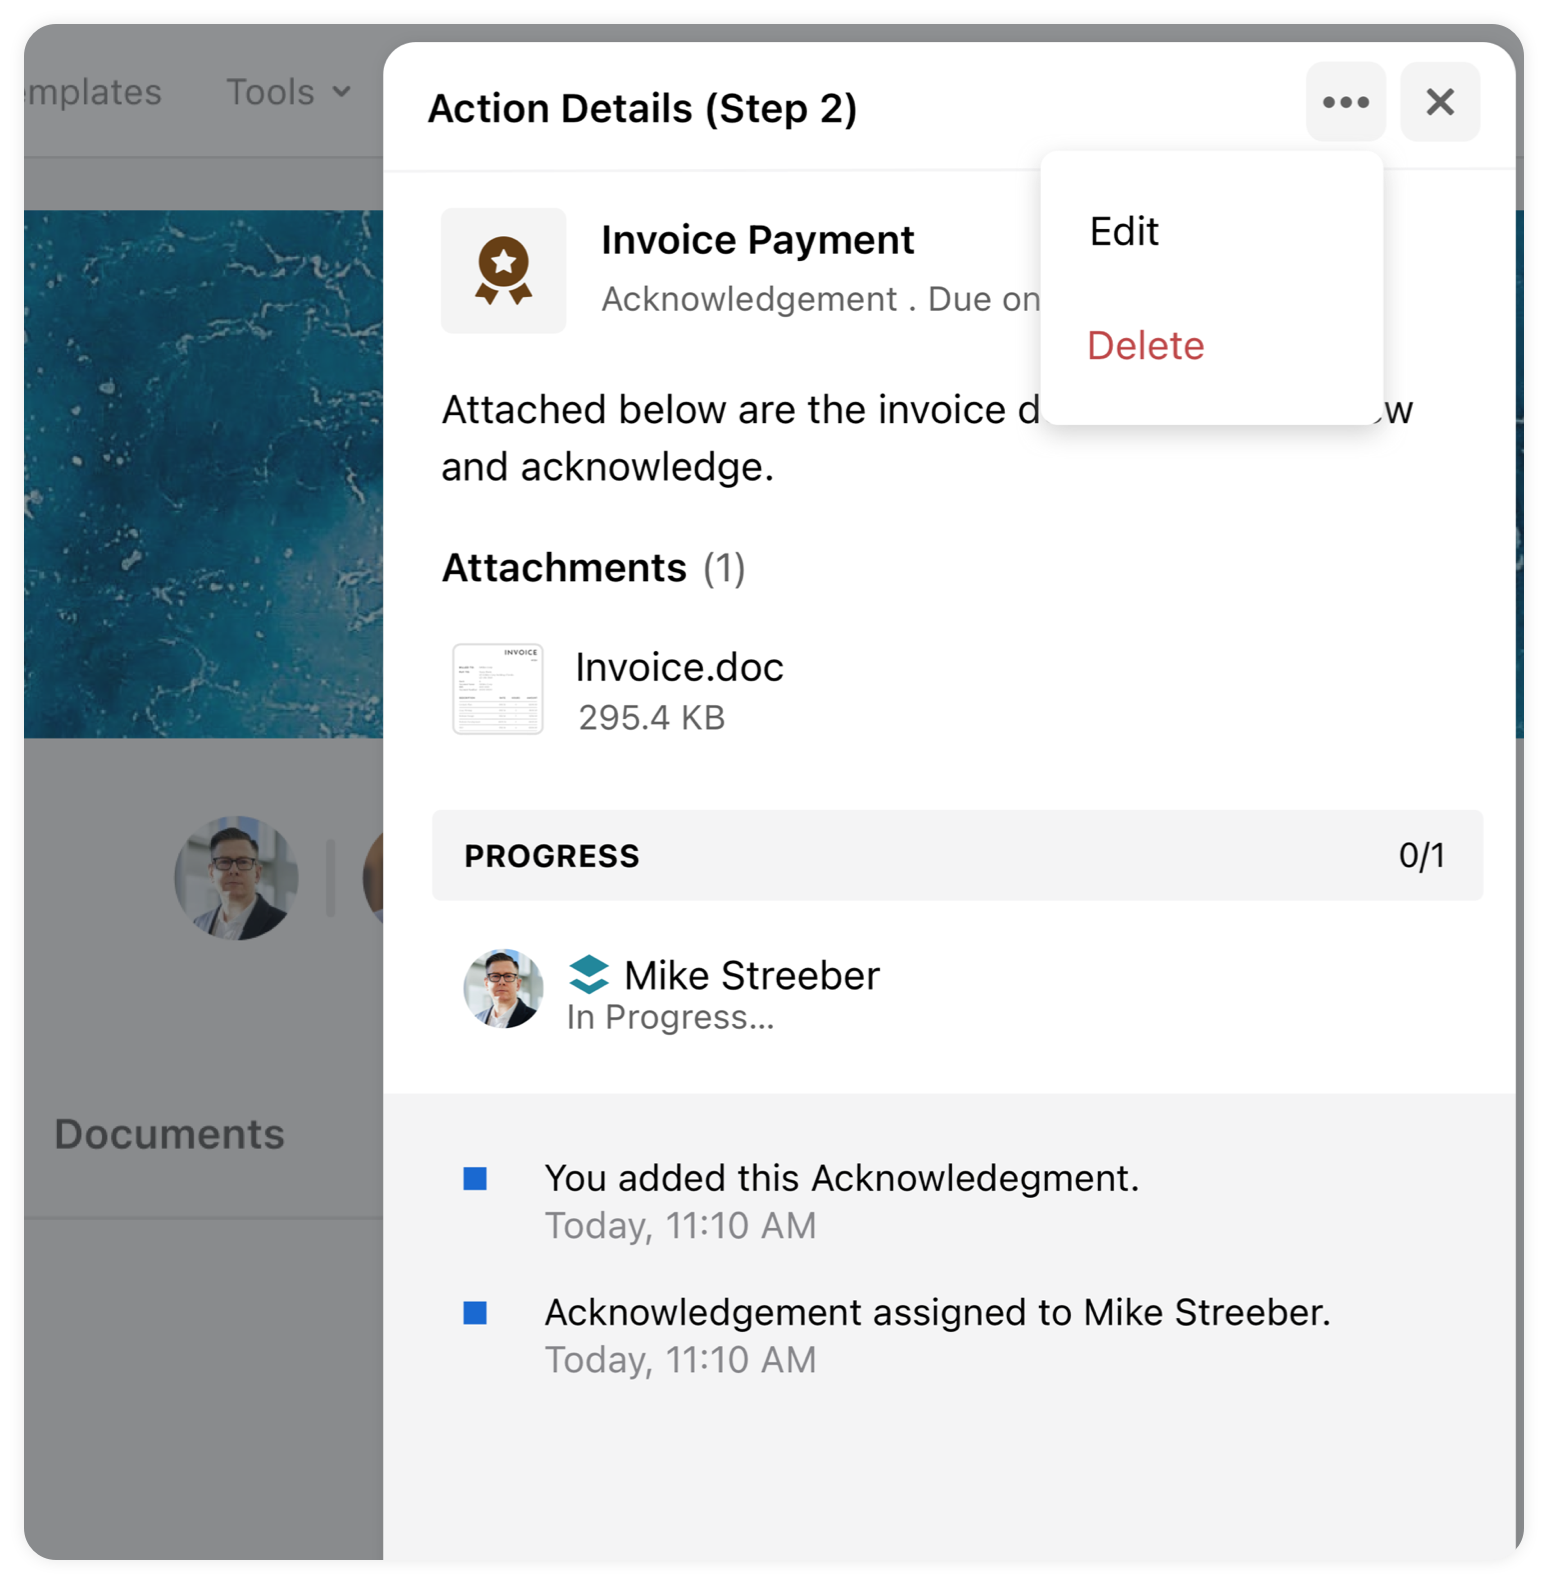Click the Invoice.doc file name
The width and height of the screenshot is (1548, 1584).
(x=679, y=667)
